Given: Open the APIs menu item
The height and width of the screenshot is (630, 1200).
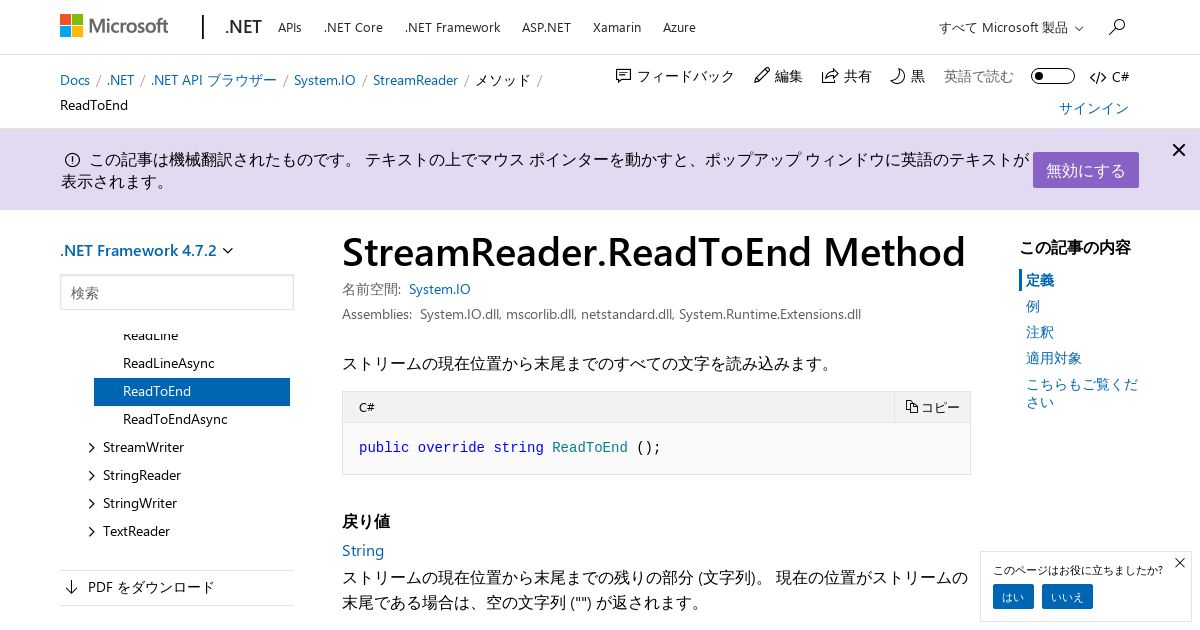Looking at the screenshot, I should tap(290, 27).
